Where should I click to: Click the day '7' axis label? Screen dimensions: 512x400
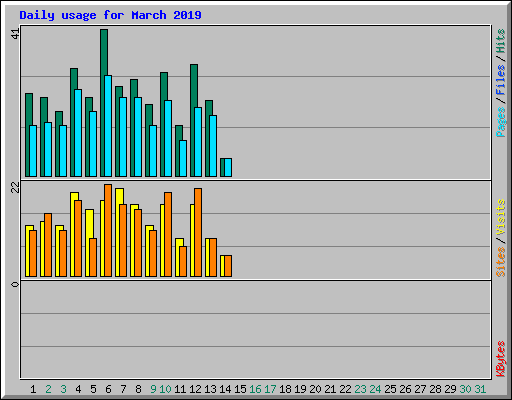(123, 389)
